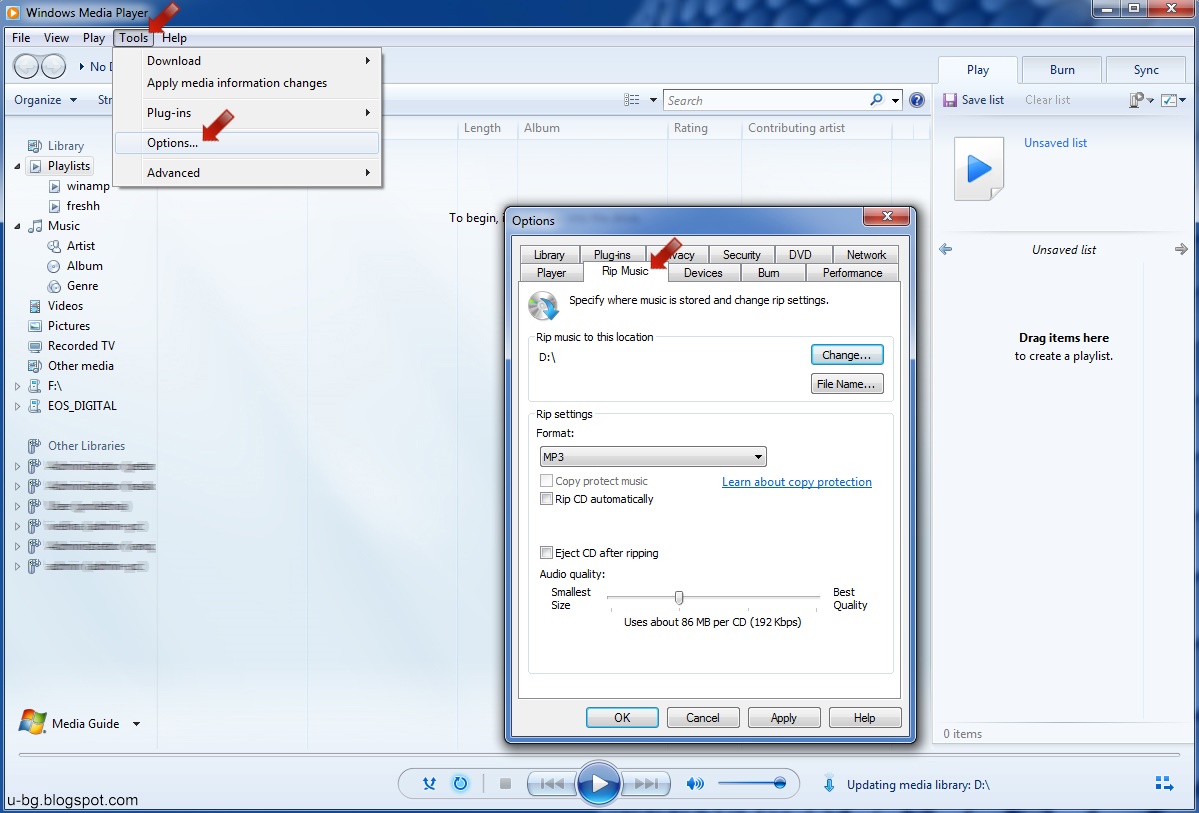Image resolution: width=1199 pixels, height=813 pixels.
Task: Click the Album disc icon
Action: (54, 266)
